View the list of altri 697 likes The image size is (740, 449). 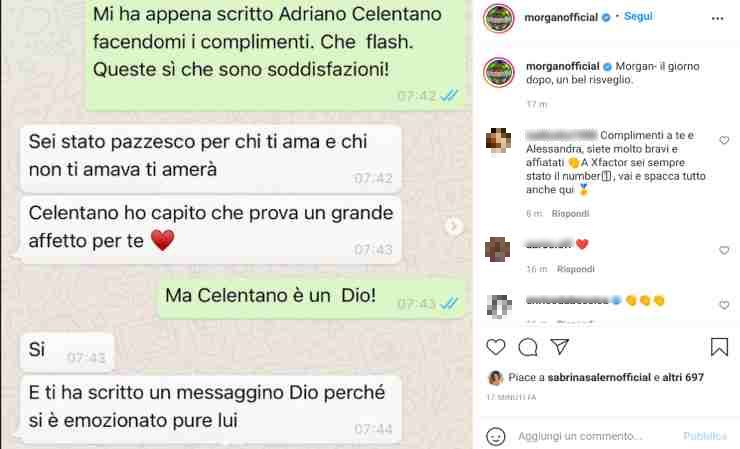click(x=683, y=377)
